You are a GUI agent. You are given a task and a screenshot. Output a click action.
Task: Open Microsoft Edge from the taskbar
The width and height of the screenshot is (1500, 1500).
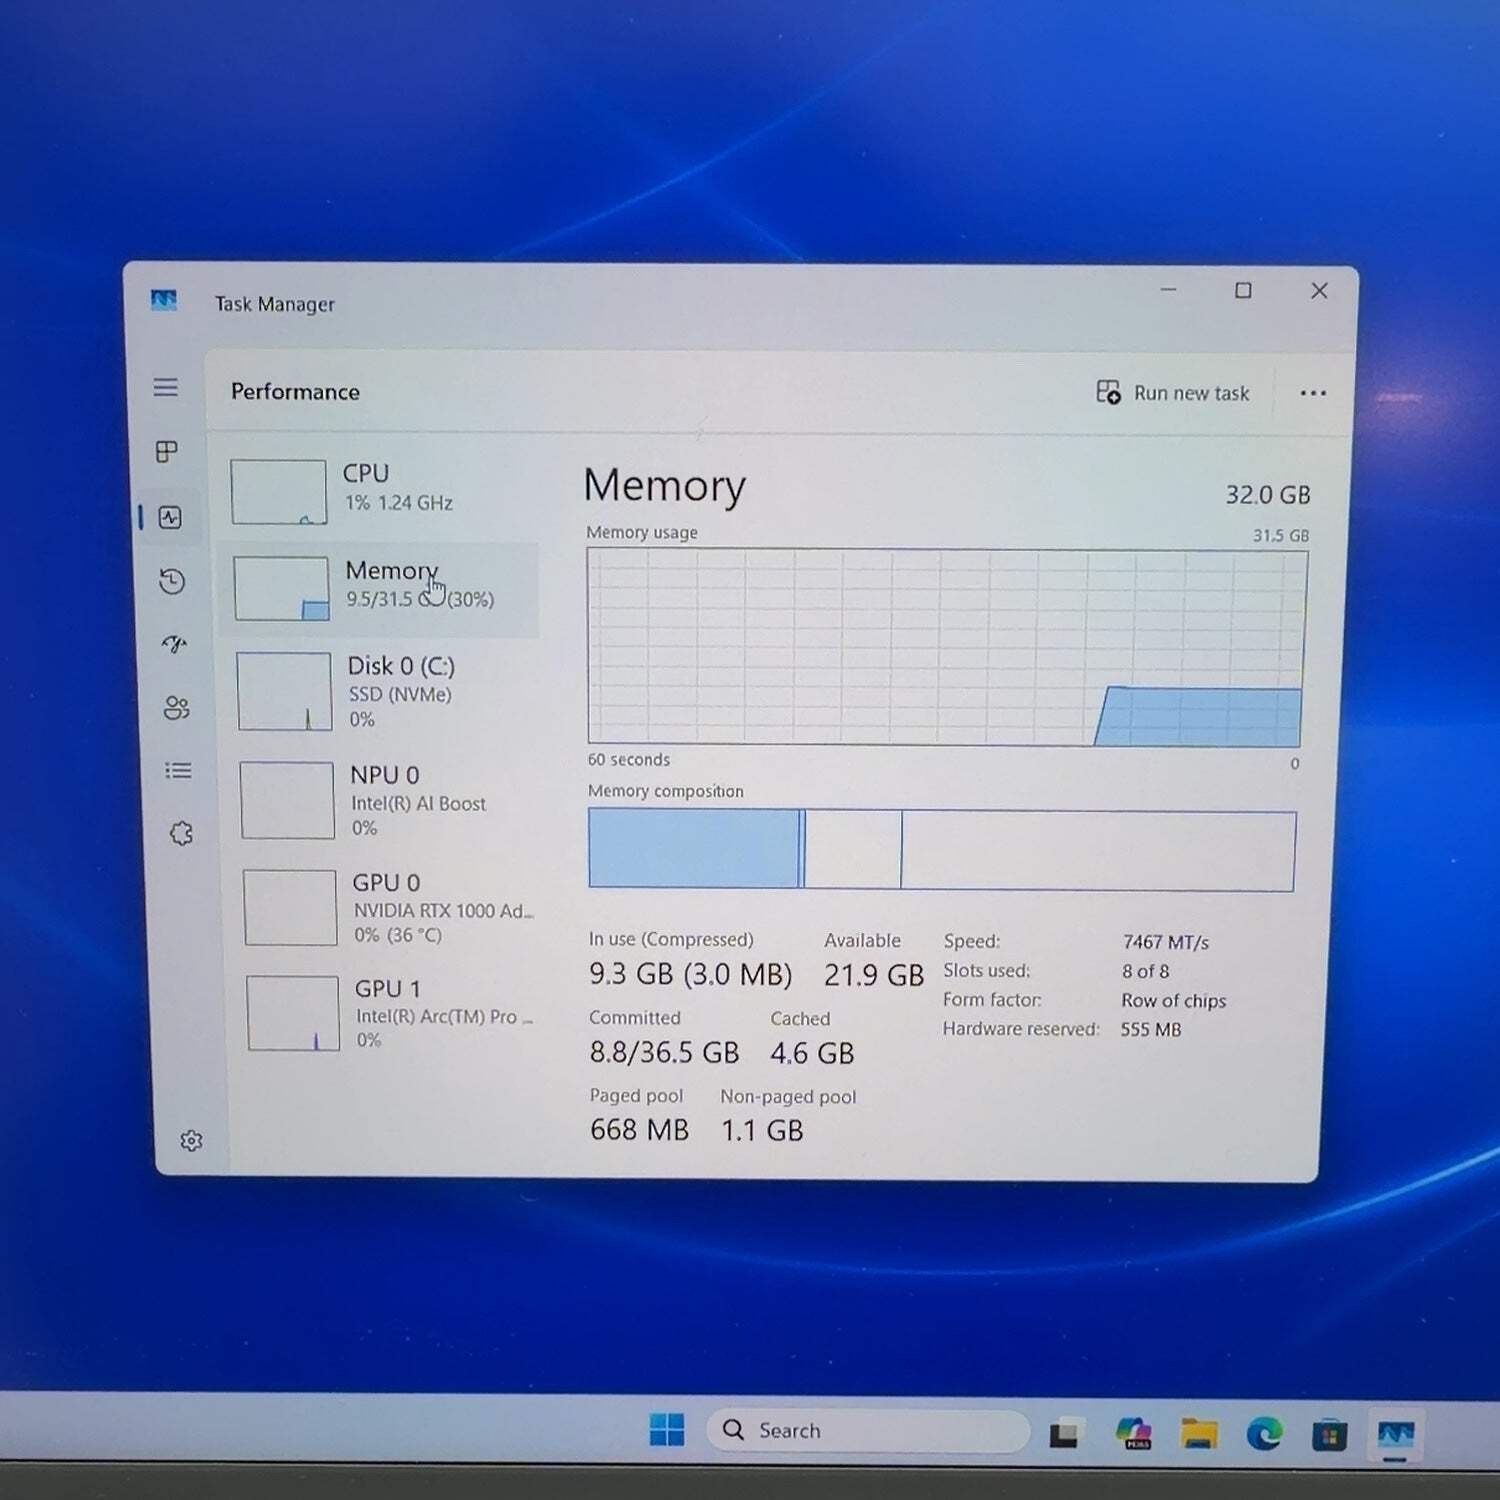click(1264, 1434)
